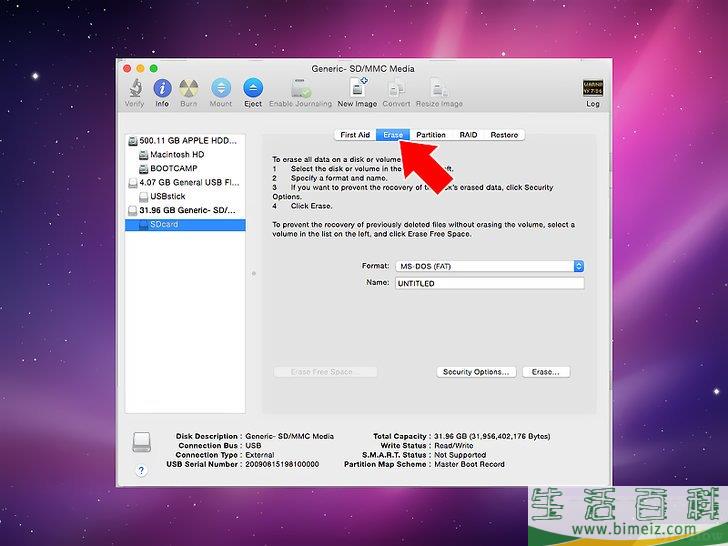
Task: Click the Erase... button
Action: tap(546, 372)
